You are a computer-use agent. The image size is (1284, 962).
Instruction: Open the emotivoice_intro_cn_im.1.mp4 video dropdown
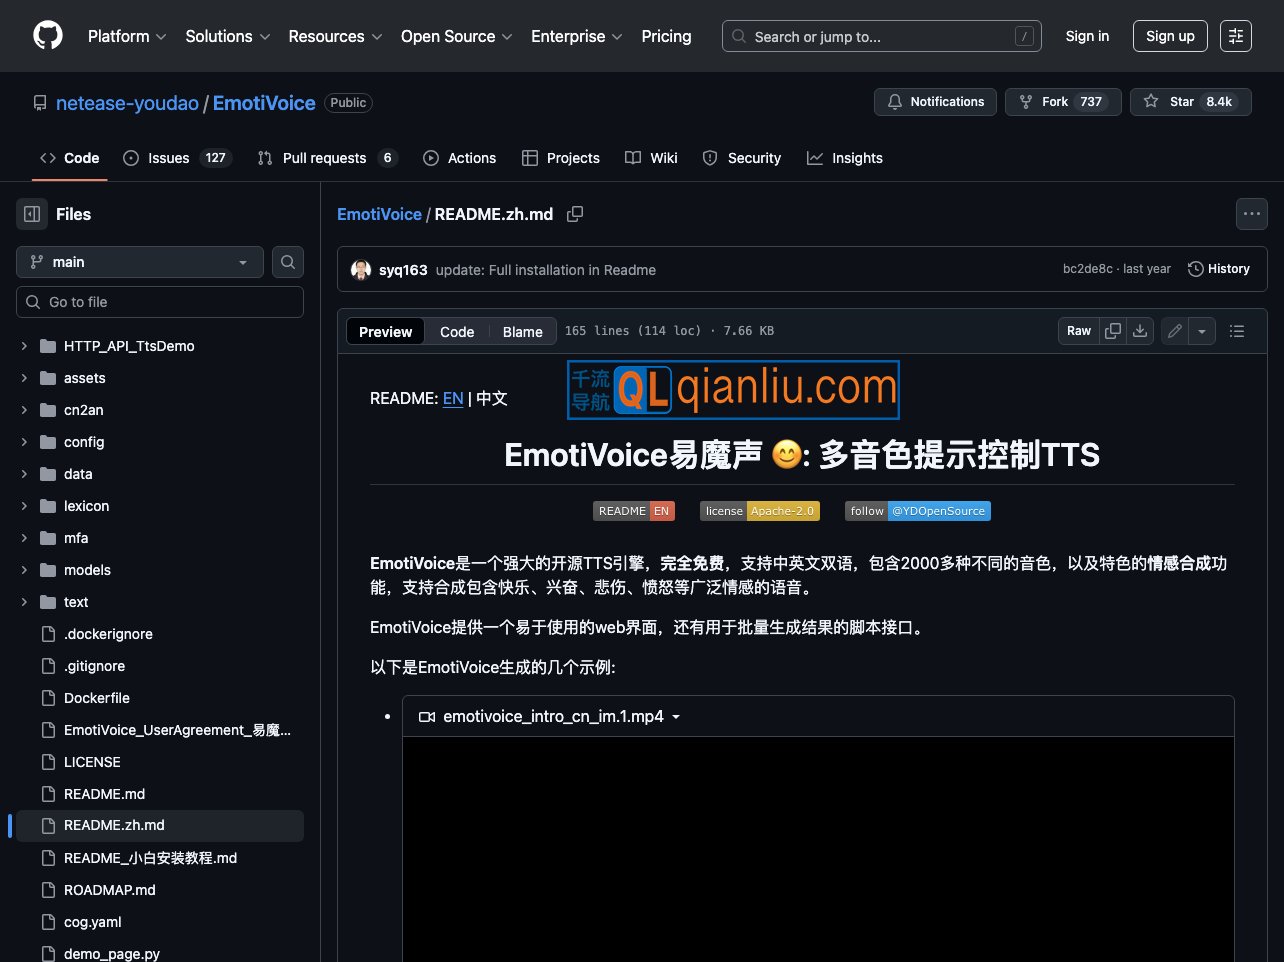(676, 717)
